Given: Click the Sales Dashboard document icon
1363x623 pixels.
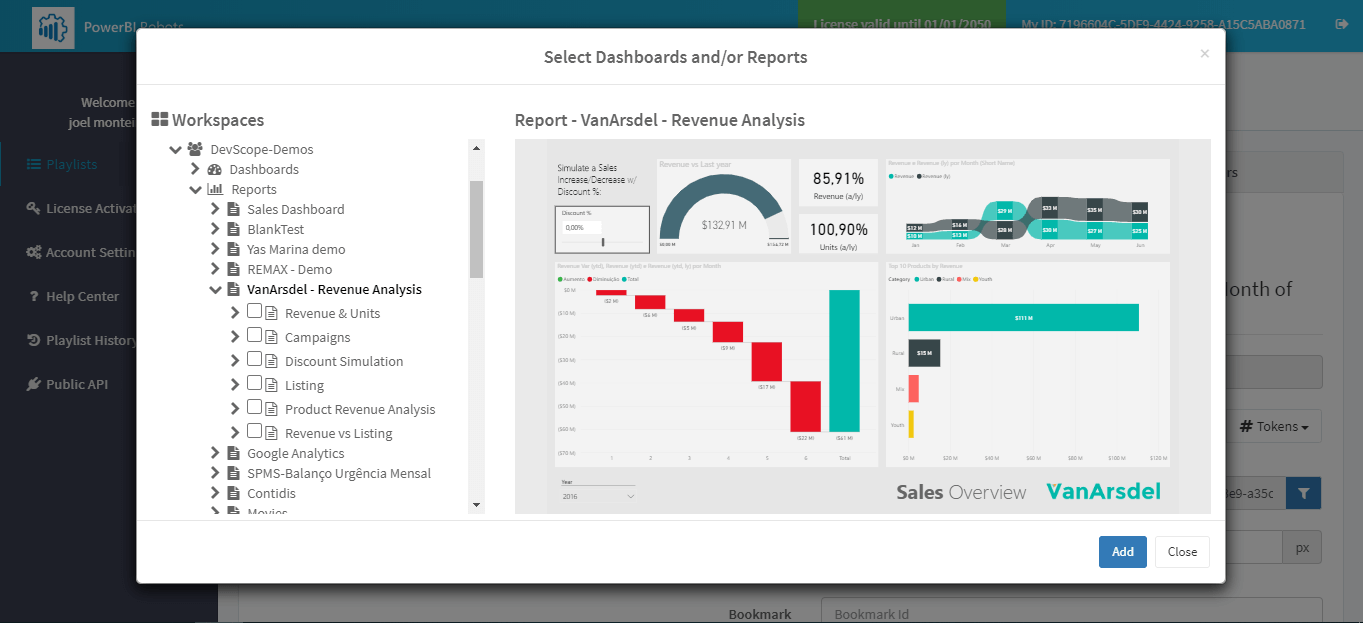Looking at the screenshot, I should point(233,210).
